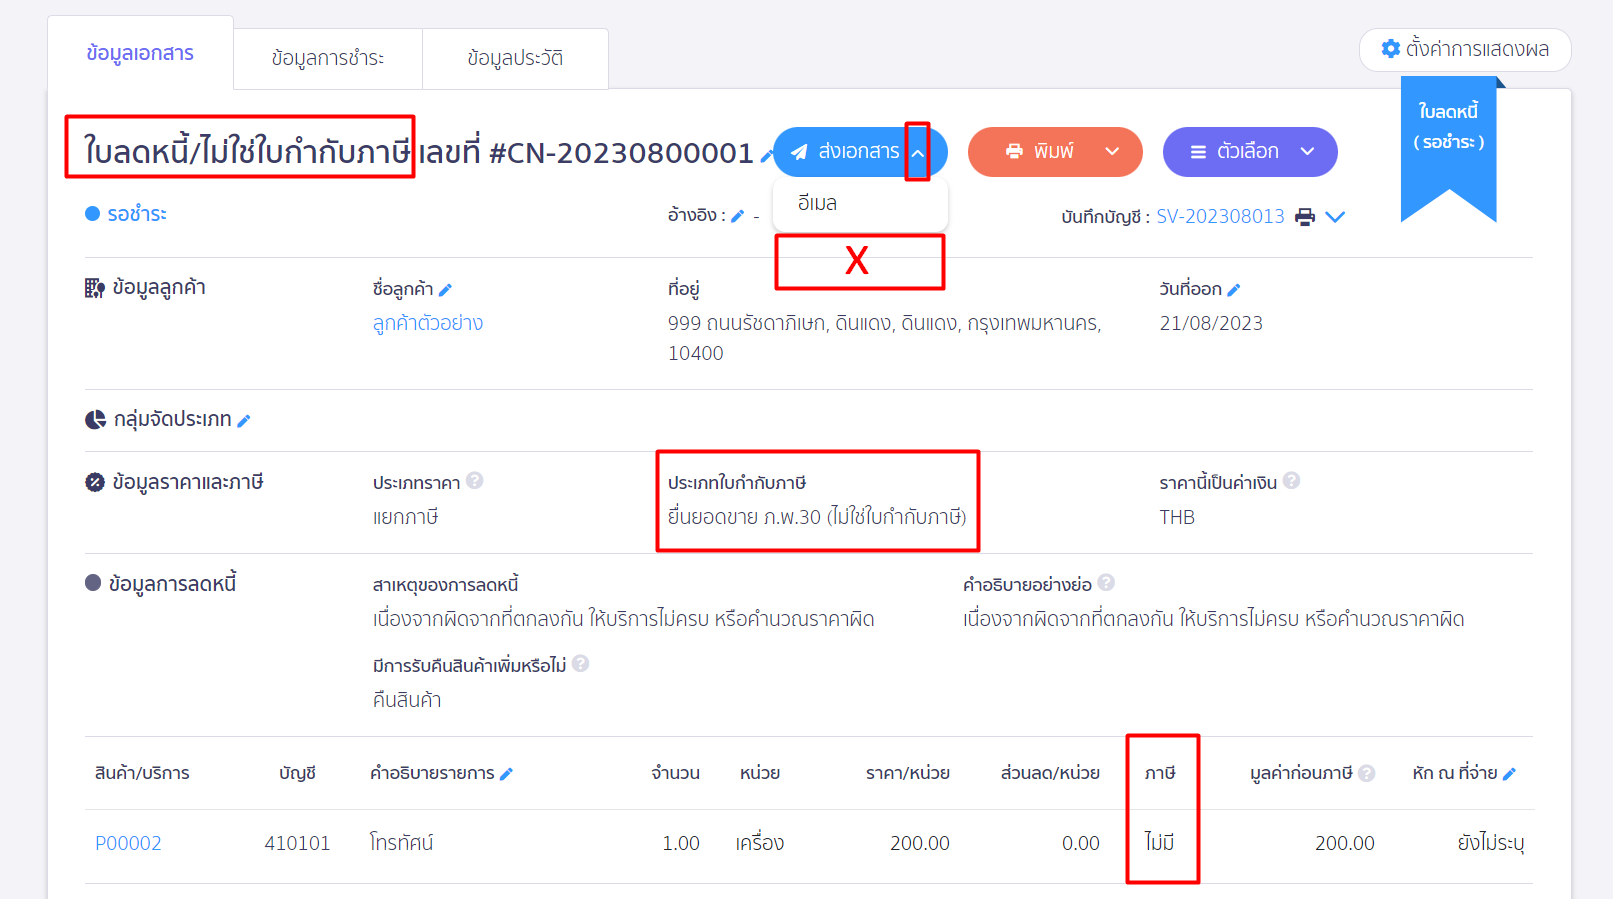Click the ไม่มี tax value cell
1613x899 pixels.
1160,843
